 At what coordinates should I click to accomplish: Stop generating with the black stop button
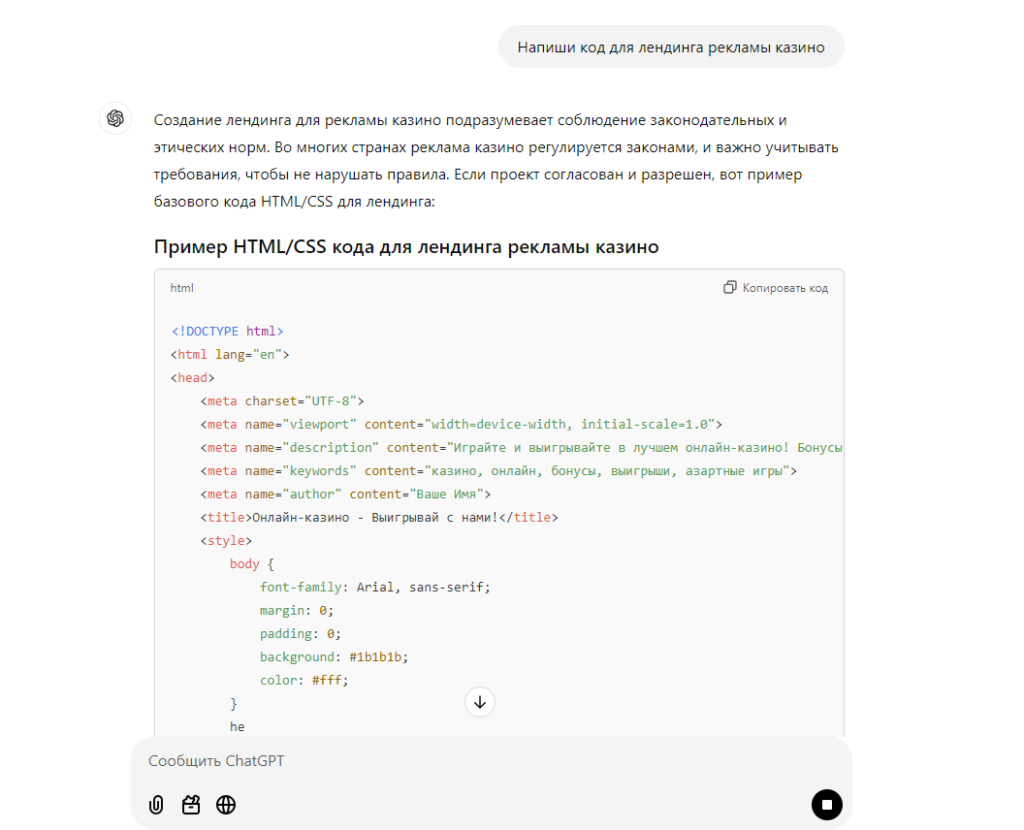point(827,805)
